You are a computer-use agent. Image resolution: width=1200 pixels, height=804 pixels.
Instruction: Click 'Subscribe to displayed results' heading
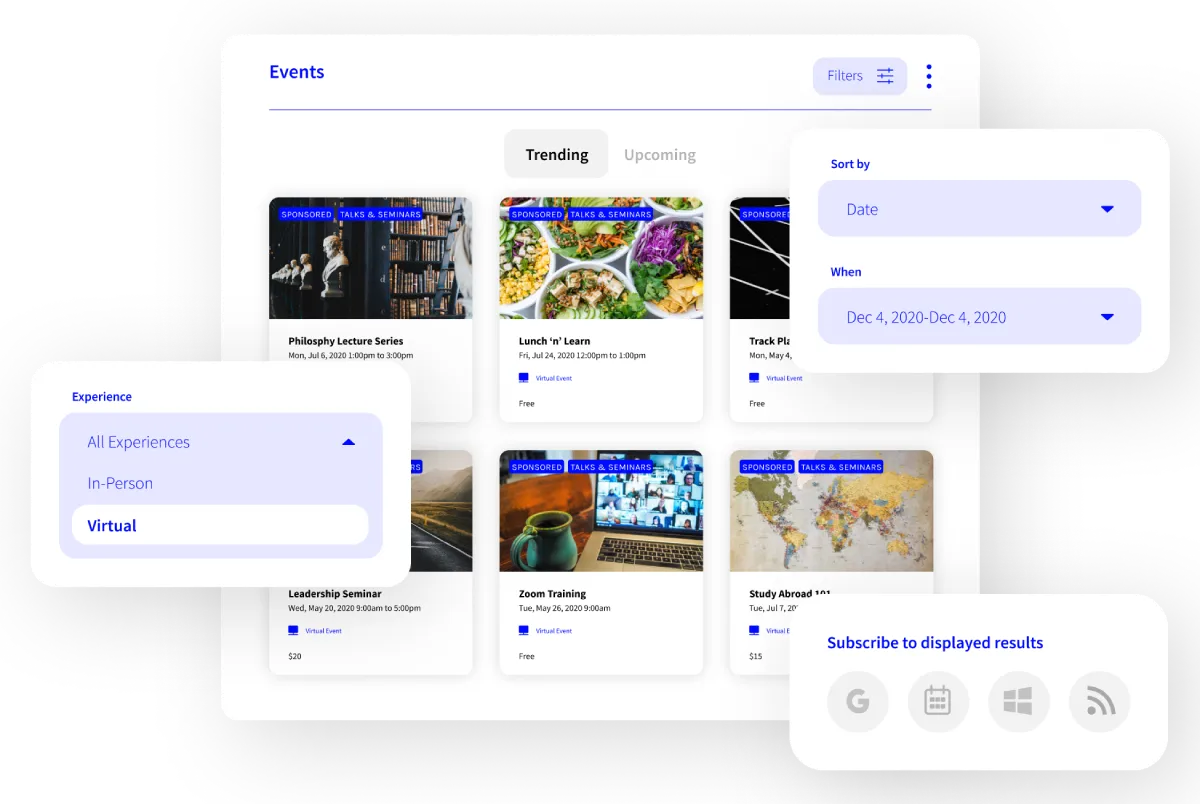(935, 643)
